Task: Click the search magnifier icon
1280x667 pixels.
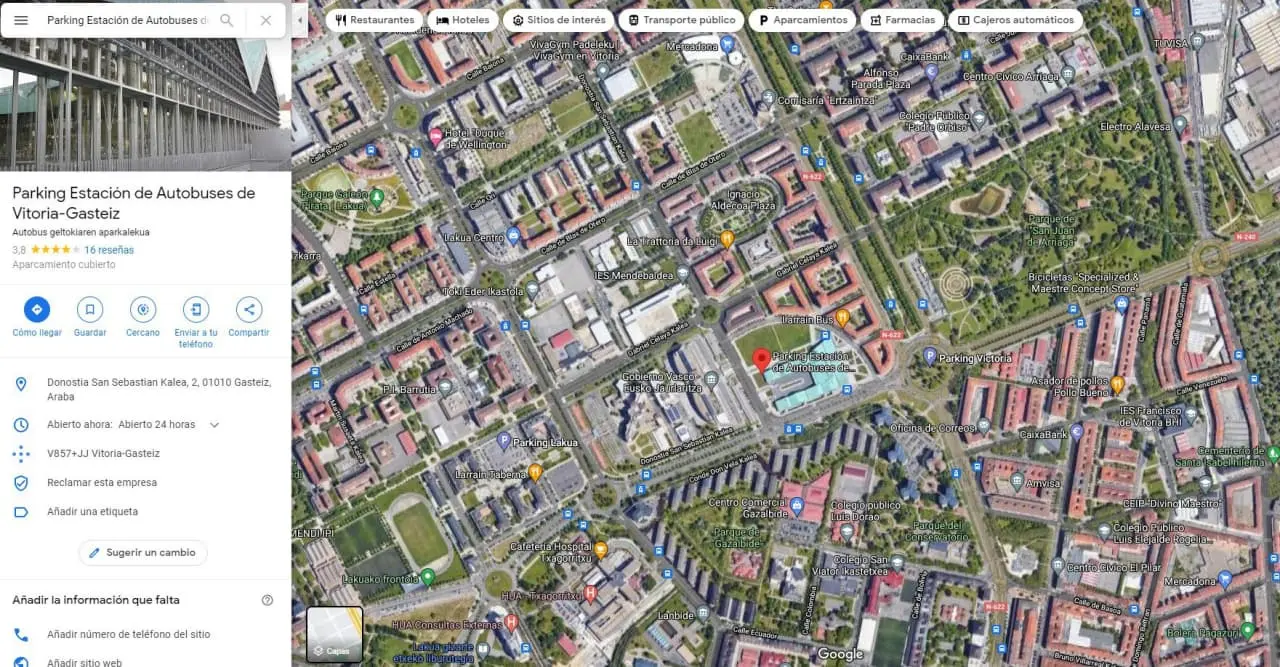Action: click(227, 20)
